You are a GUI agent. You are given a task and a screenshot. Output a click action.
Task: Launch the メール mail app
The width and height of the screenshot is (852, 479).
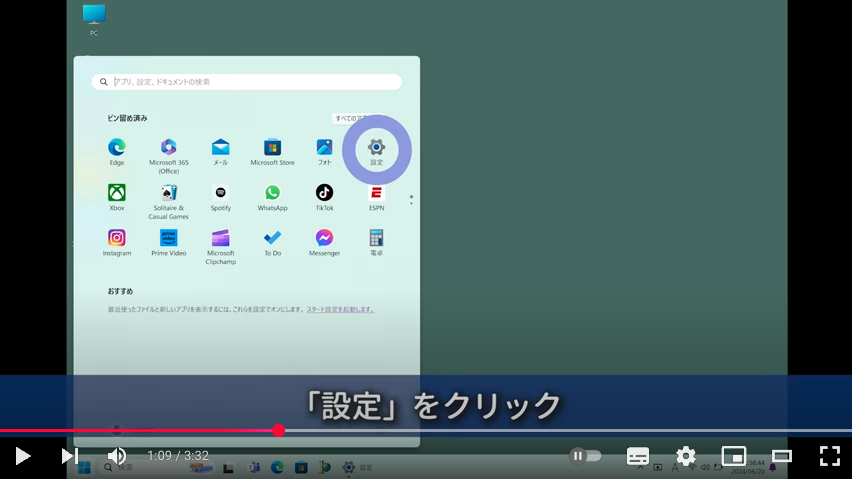(x=221, y=152)
